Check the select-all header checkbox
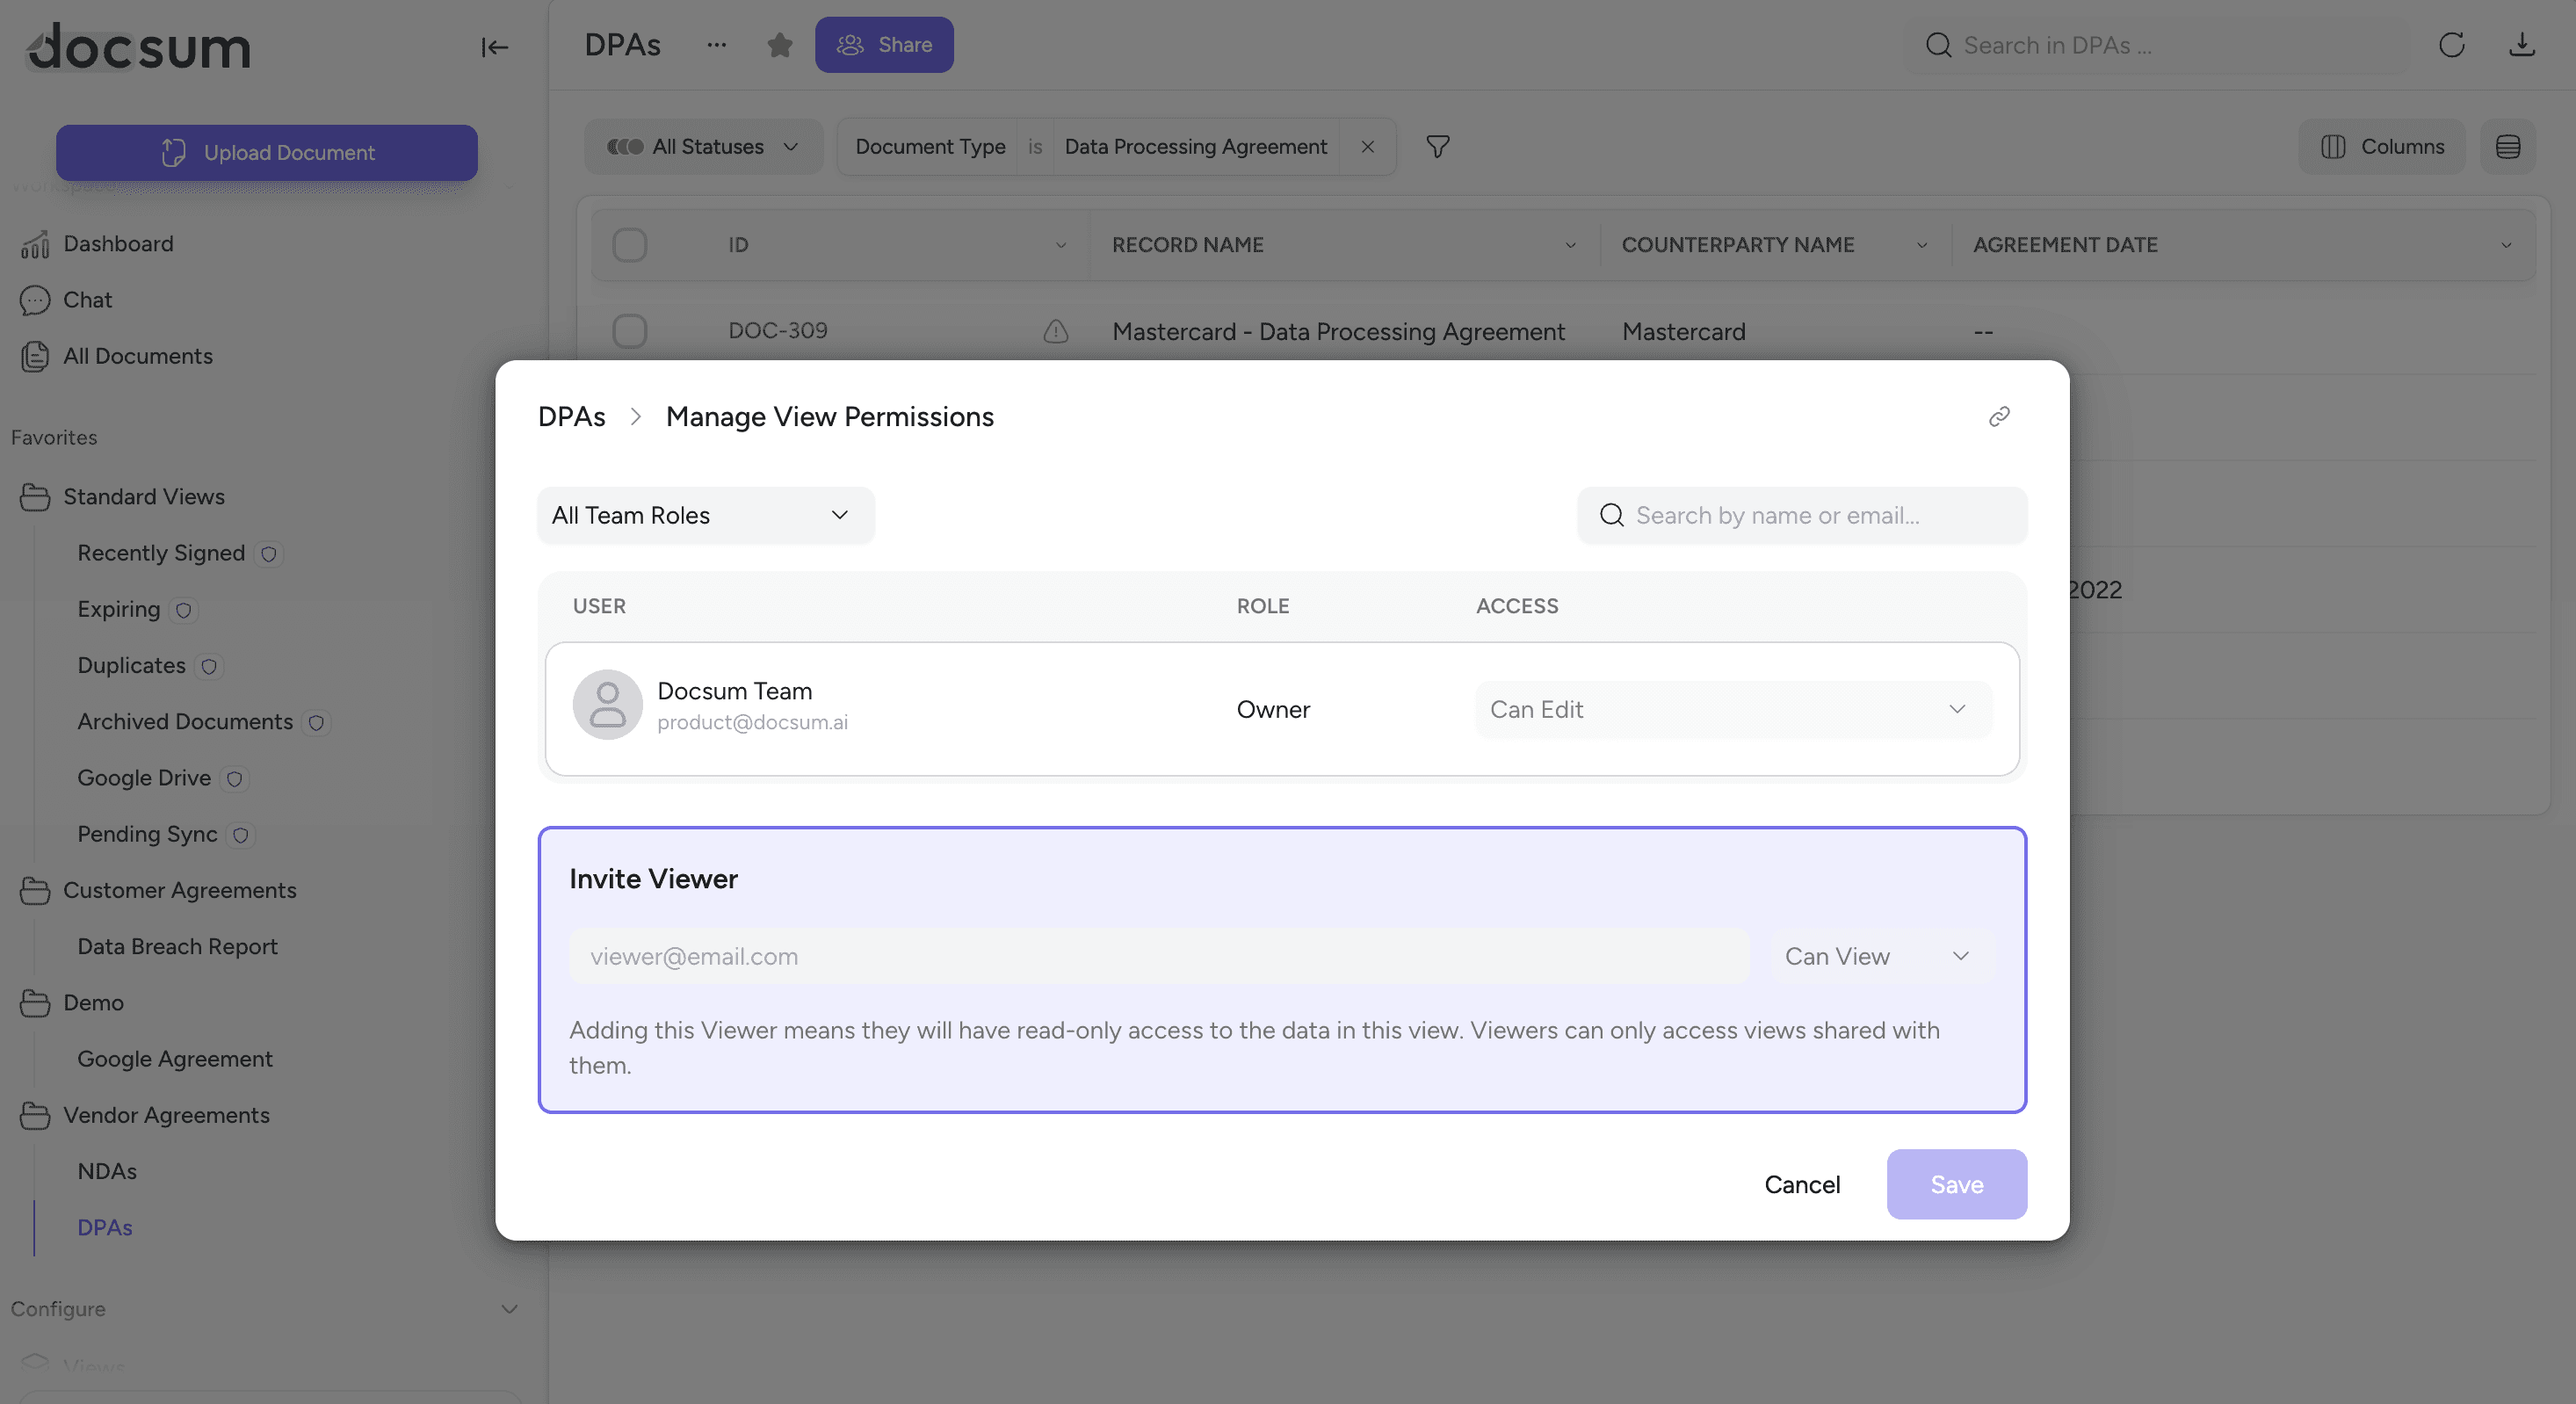The width and height of the screenshot is (2576, 1404). [629, 245]
